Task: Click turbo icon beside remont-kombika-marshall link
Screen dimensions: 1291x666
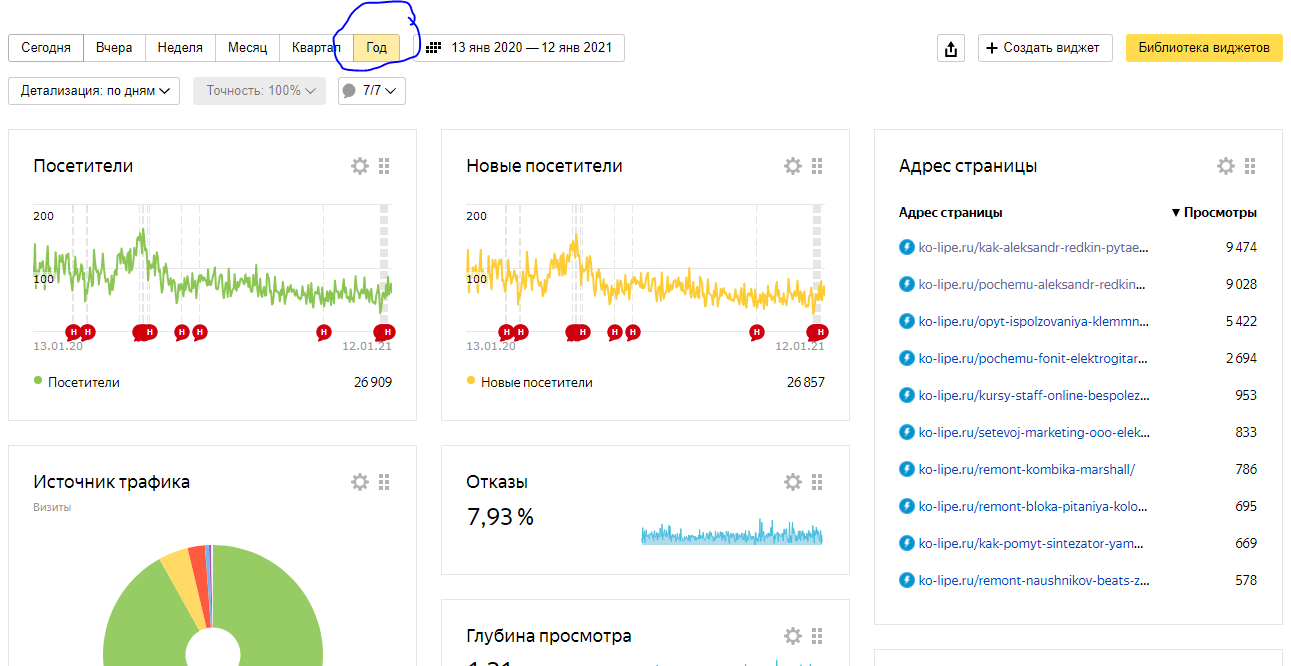Action: click(907, 469)
